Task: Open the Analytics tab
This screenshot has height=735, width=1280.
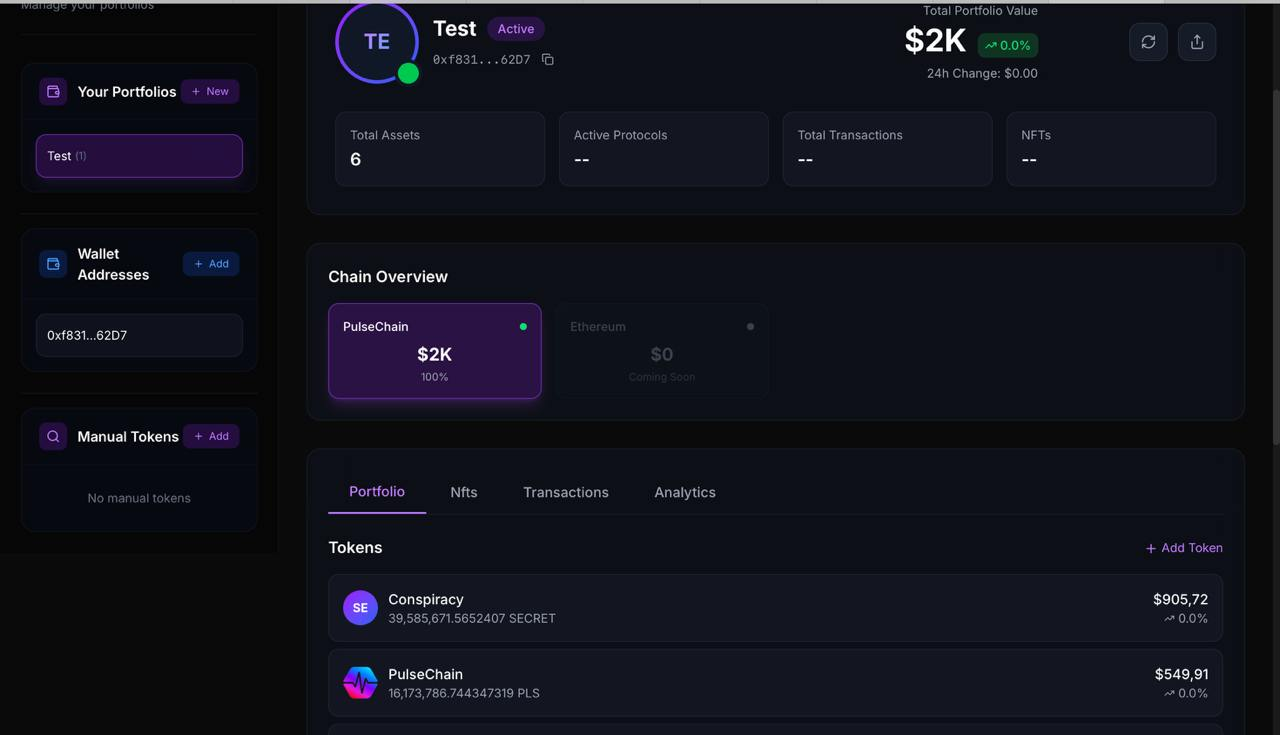Action: (685, 492)
